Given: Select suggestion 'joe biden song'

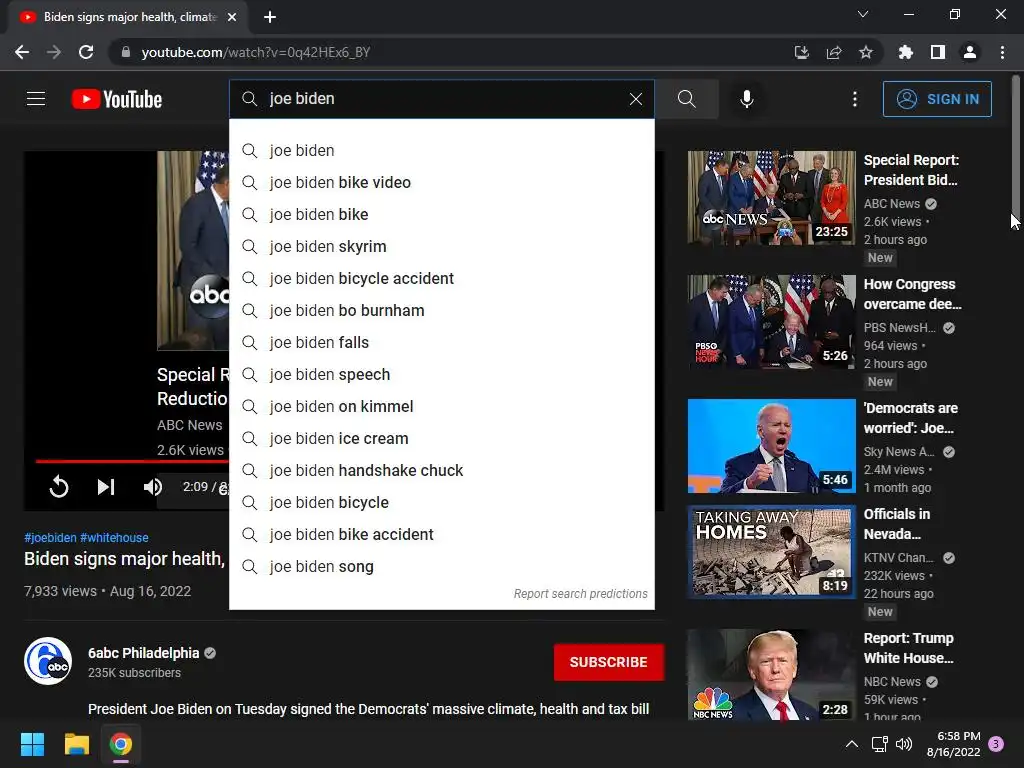Looking at the screenshot, I should point(441,566).
